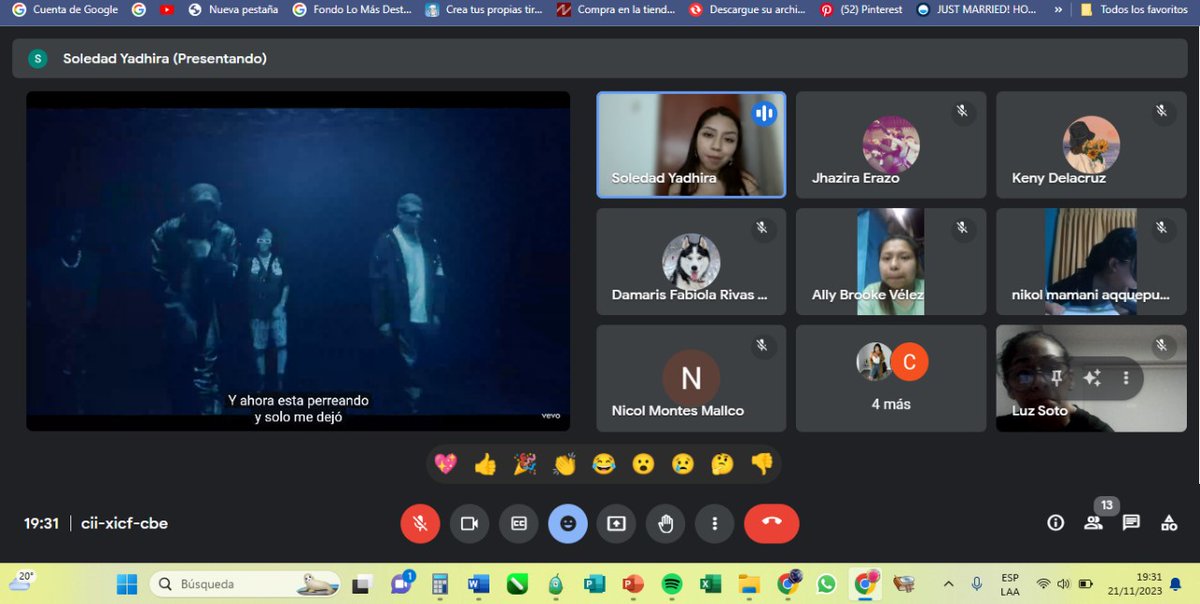The image size is (1200, 604).
Task: Open meeting details info icon
Action: pyautogui.click(x=1055, y=522)
